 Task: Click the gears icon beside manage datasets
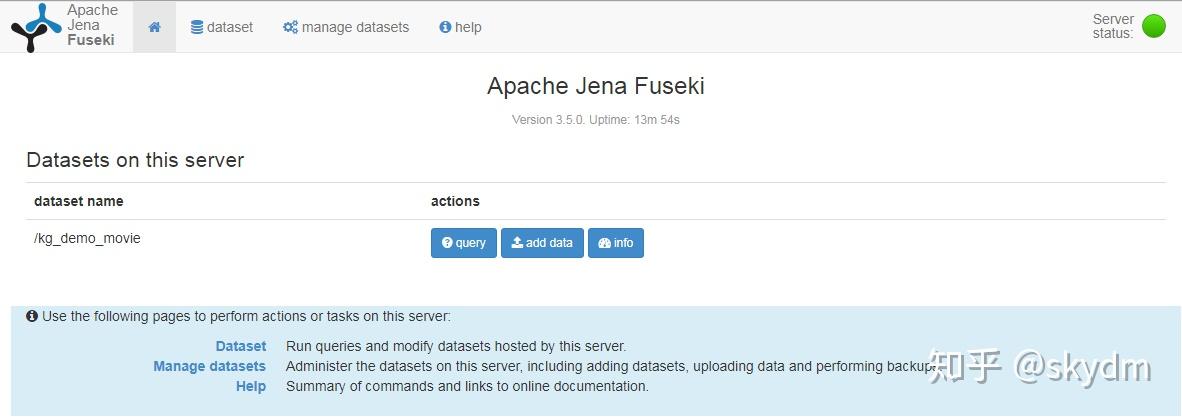290,27
